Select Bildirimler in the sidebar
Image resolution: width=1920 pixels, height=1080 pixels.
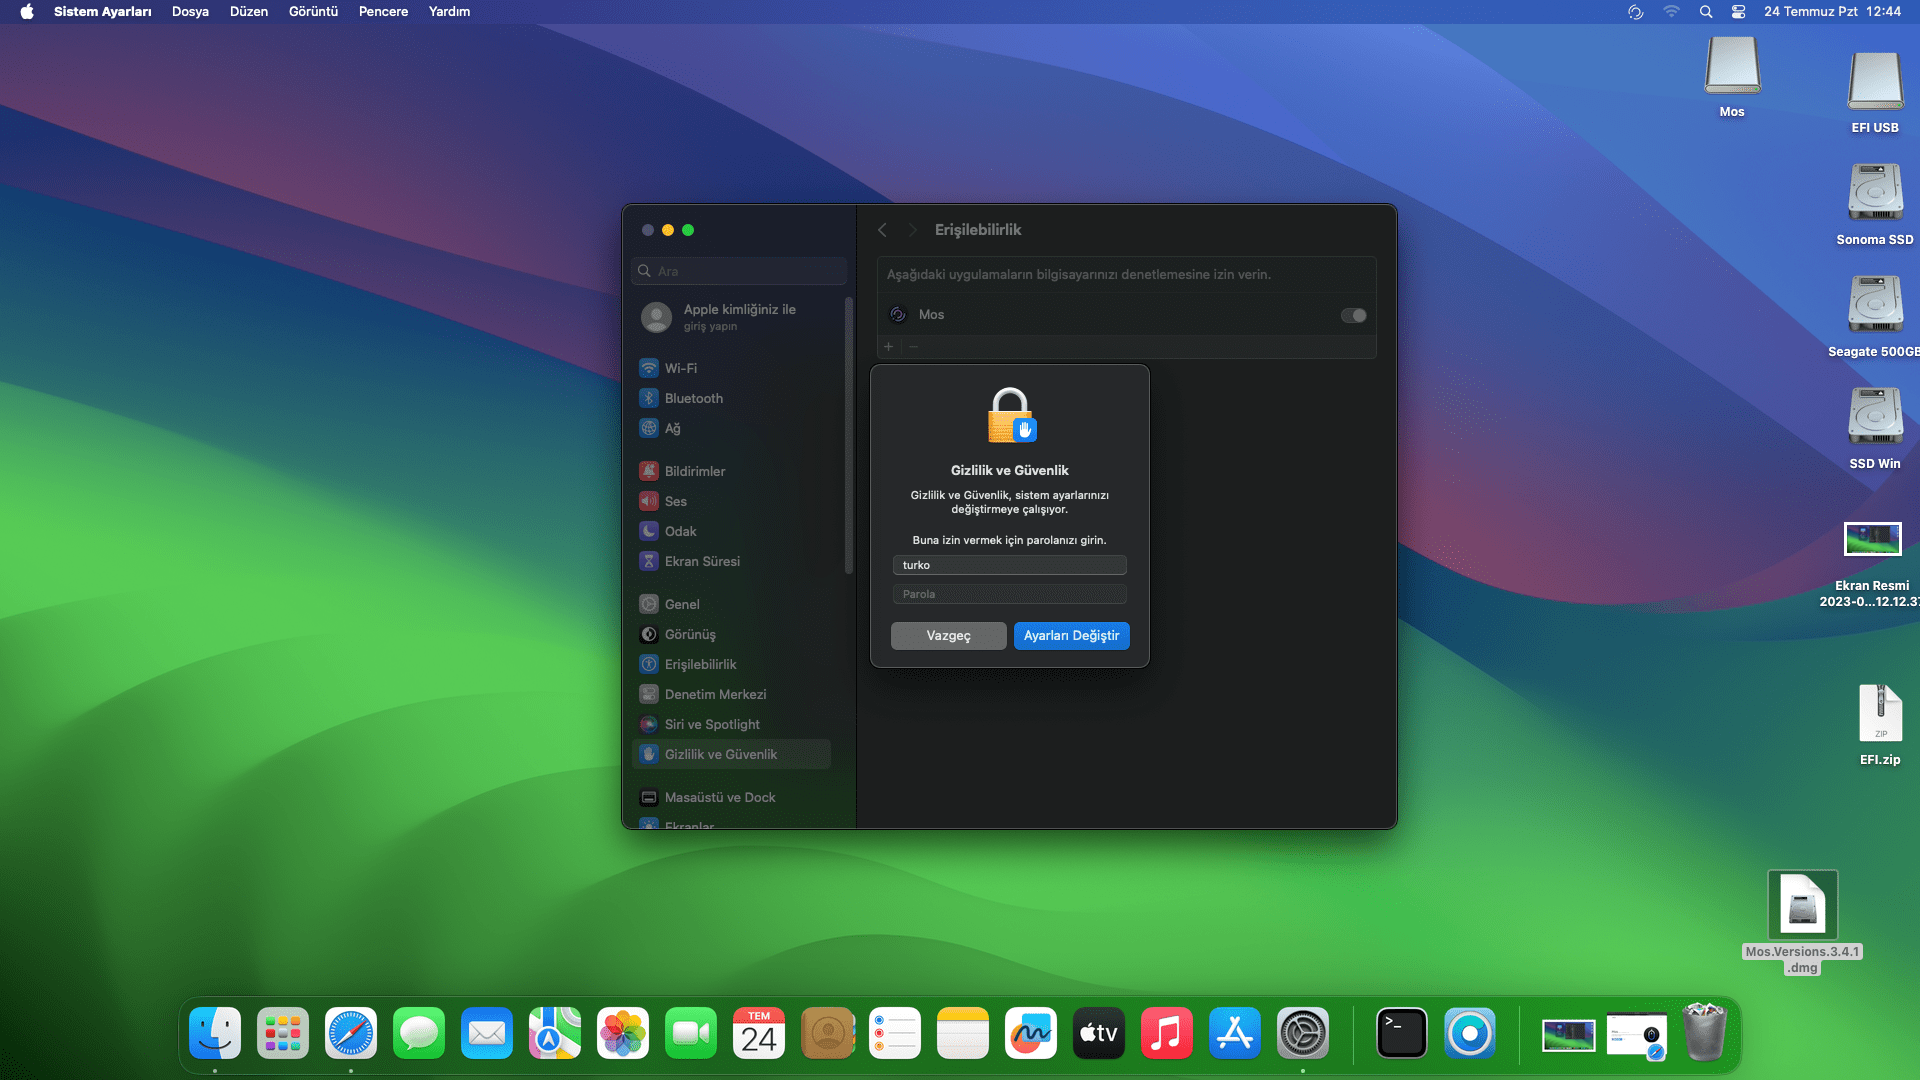point(694,471)
